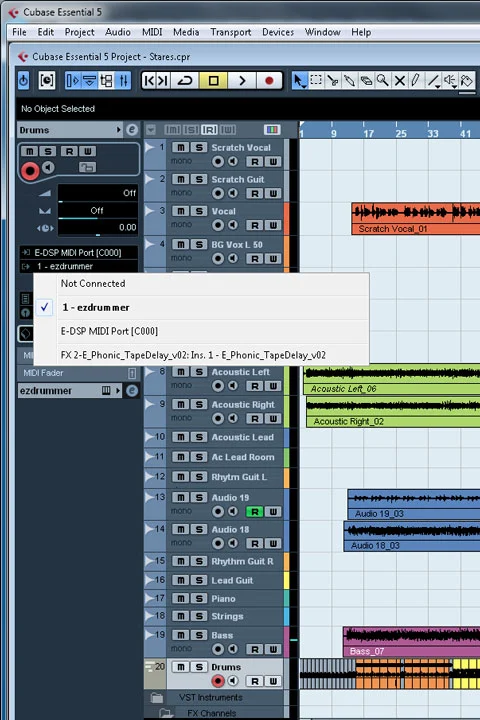Viewport: 480px width, 720px height.
Task: Toggle the Cycle loop button
Action: (x=185, y=81)
